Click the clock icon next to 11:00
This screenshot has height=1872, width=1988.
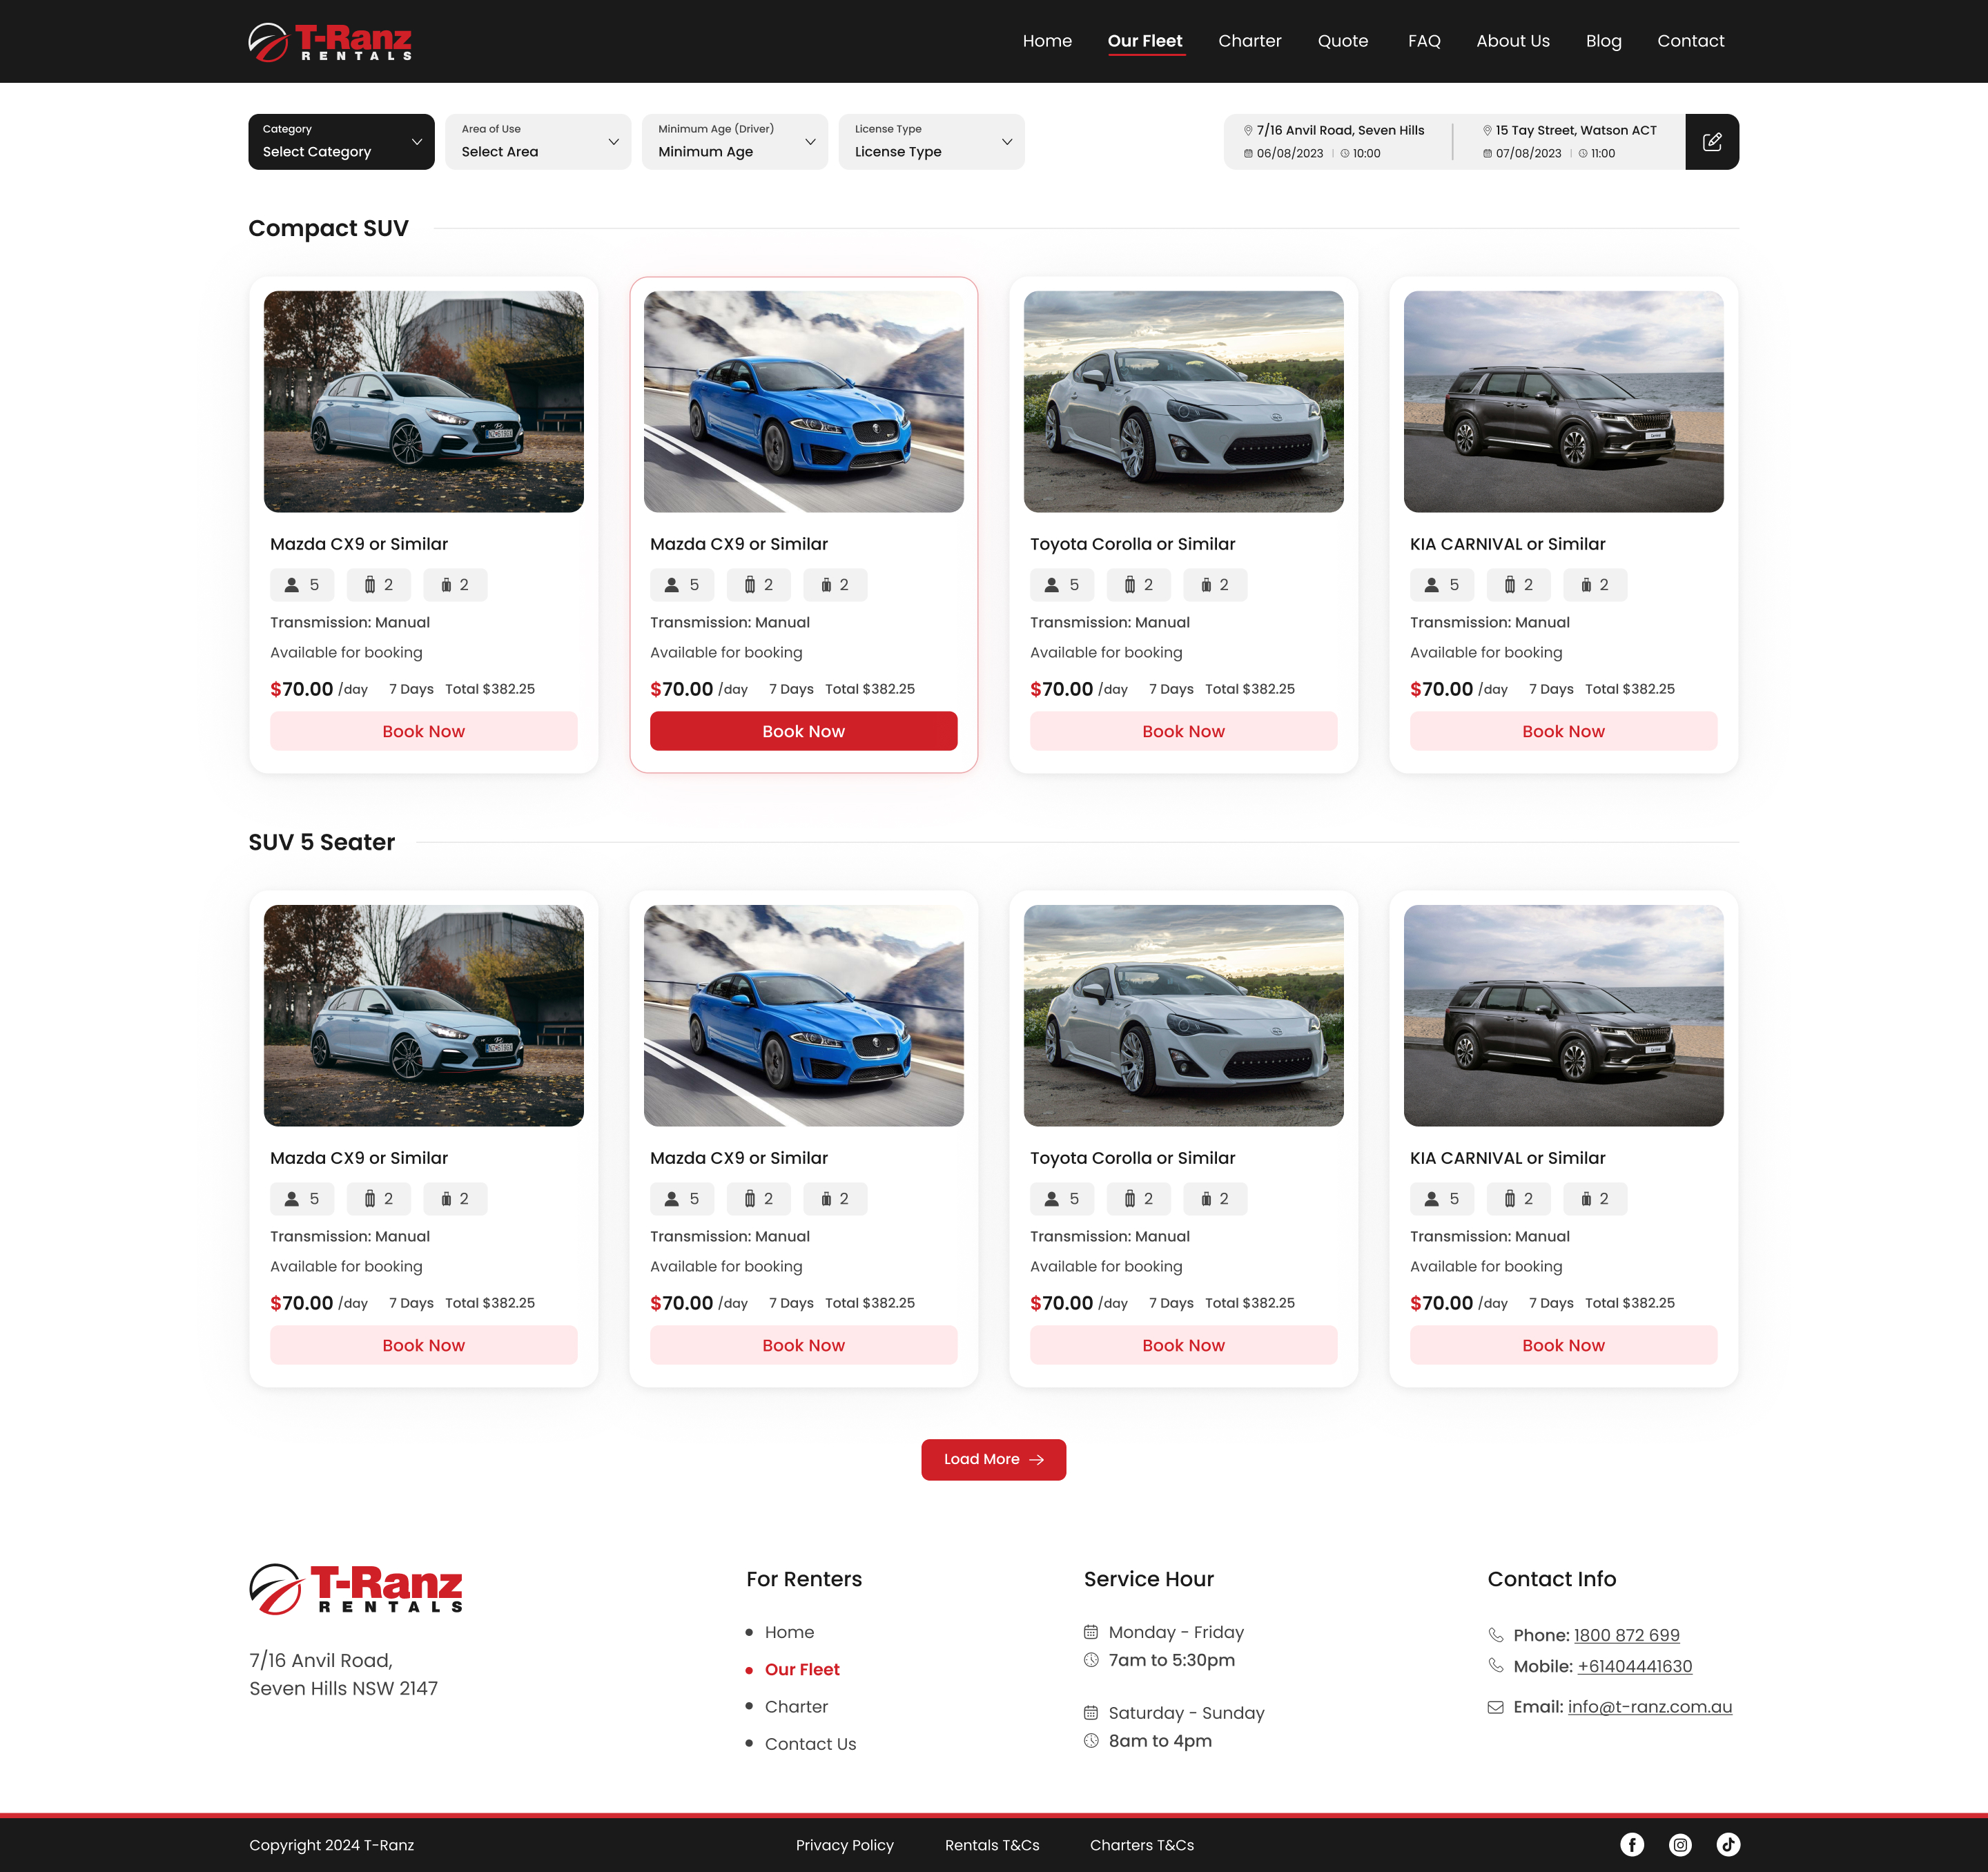click(1583, 153)
